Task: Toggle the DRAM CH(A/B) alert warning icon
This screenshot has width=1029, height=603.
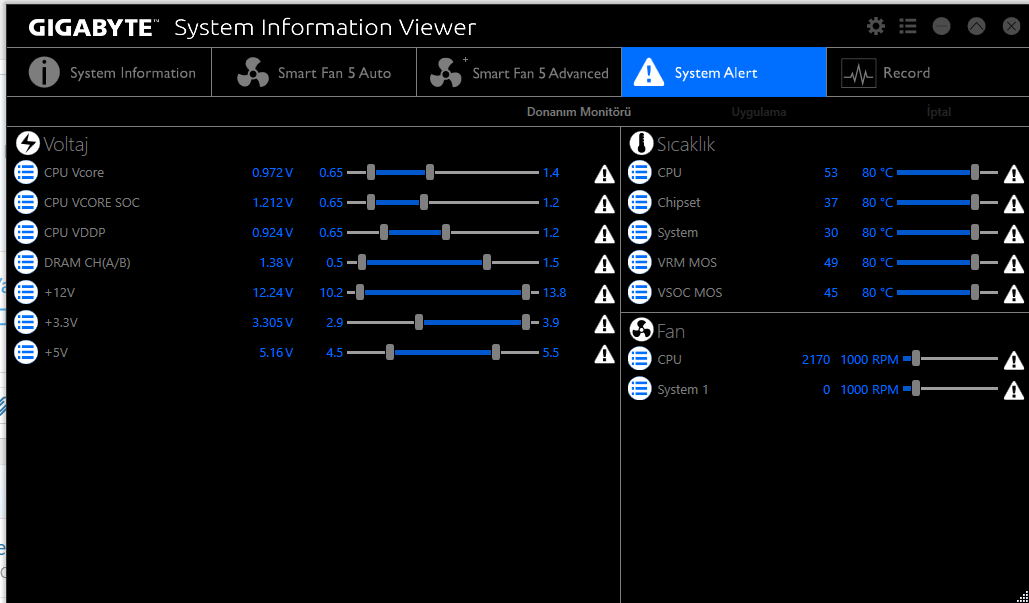Action: coord(604,264)
